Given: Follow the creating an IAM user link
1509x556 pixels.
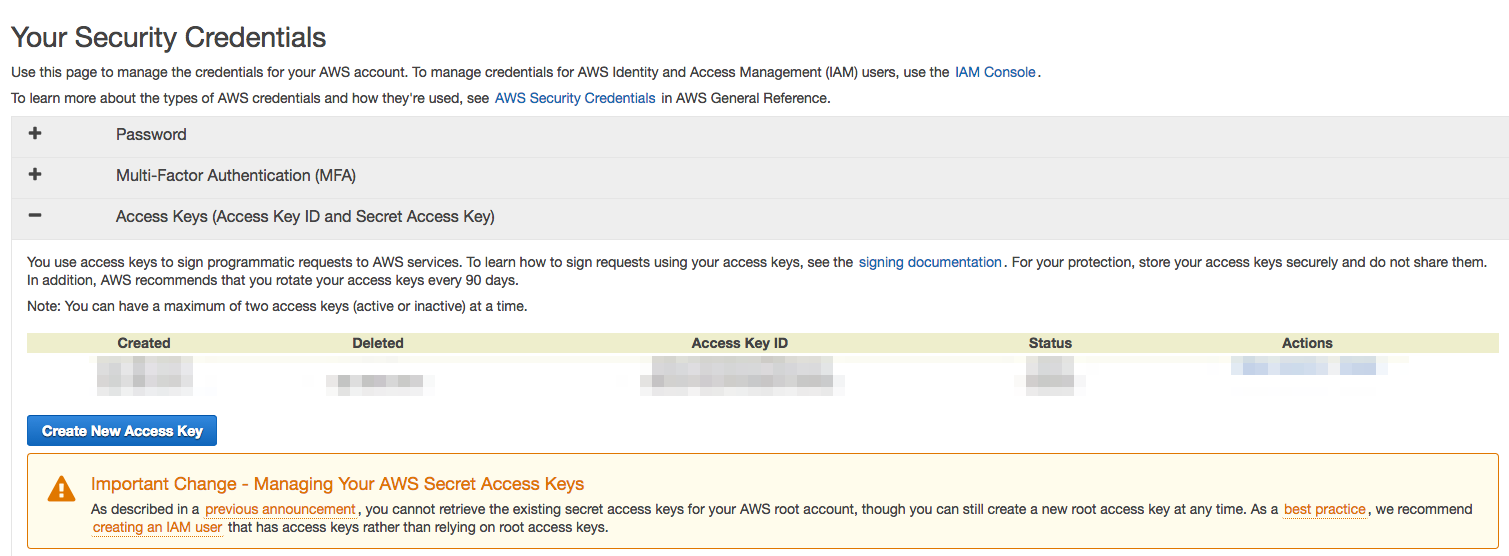Looking at the screenshot, I should 157,527.
